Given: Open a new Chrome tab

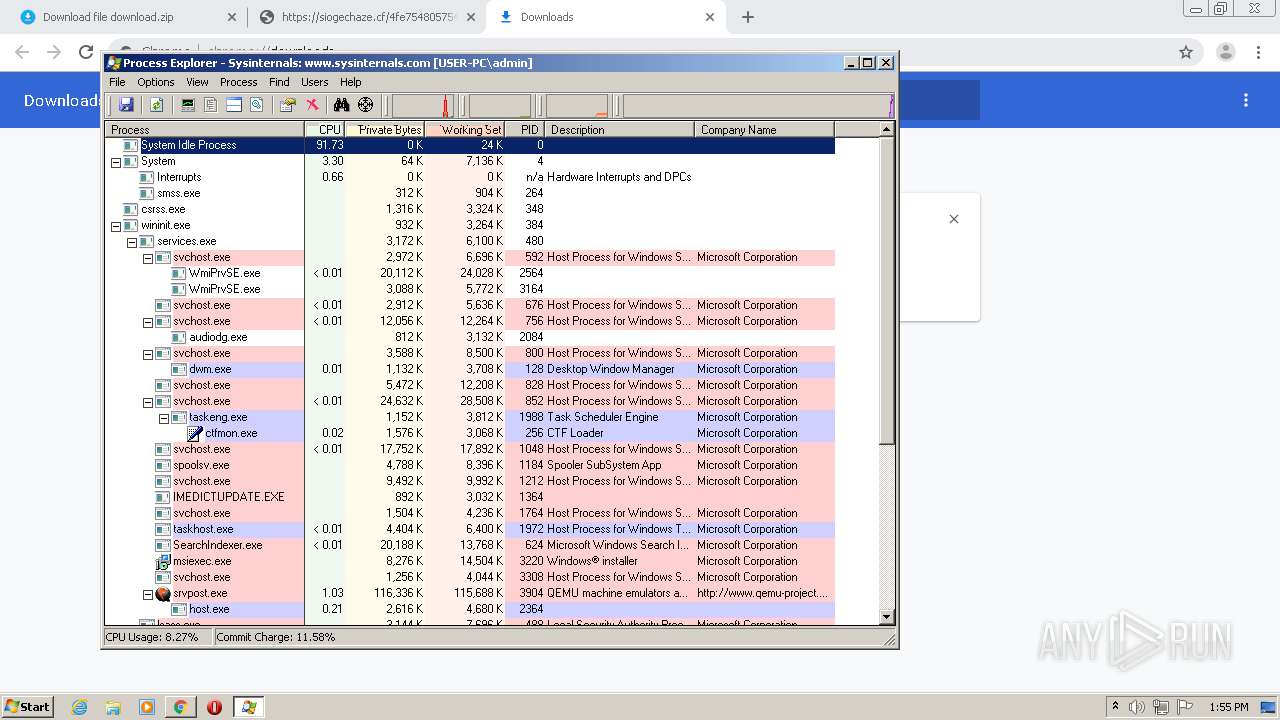Looking at the screenshot, I should click(748, 17).
